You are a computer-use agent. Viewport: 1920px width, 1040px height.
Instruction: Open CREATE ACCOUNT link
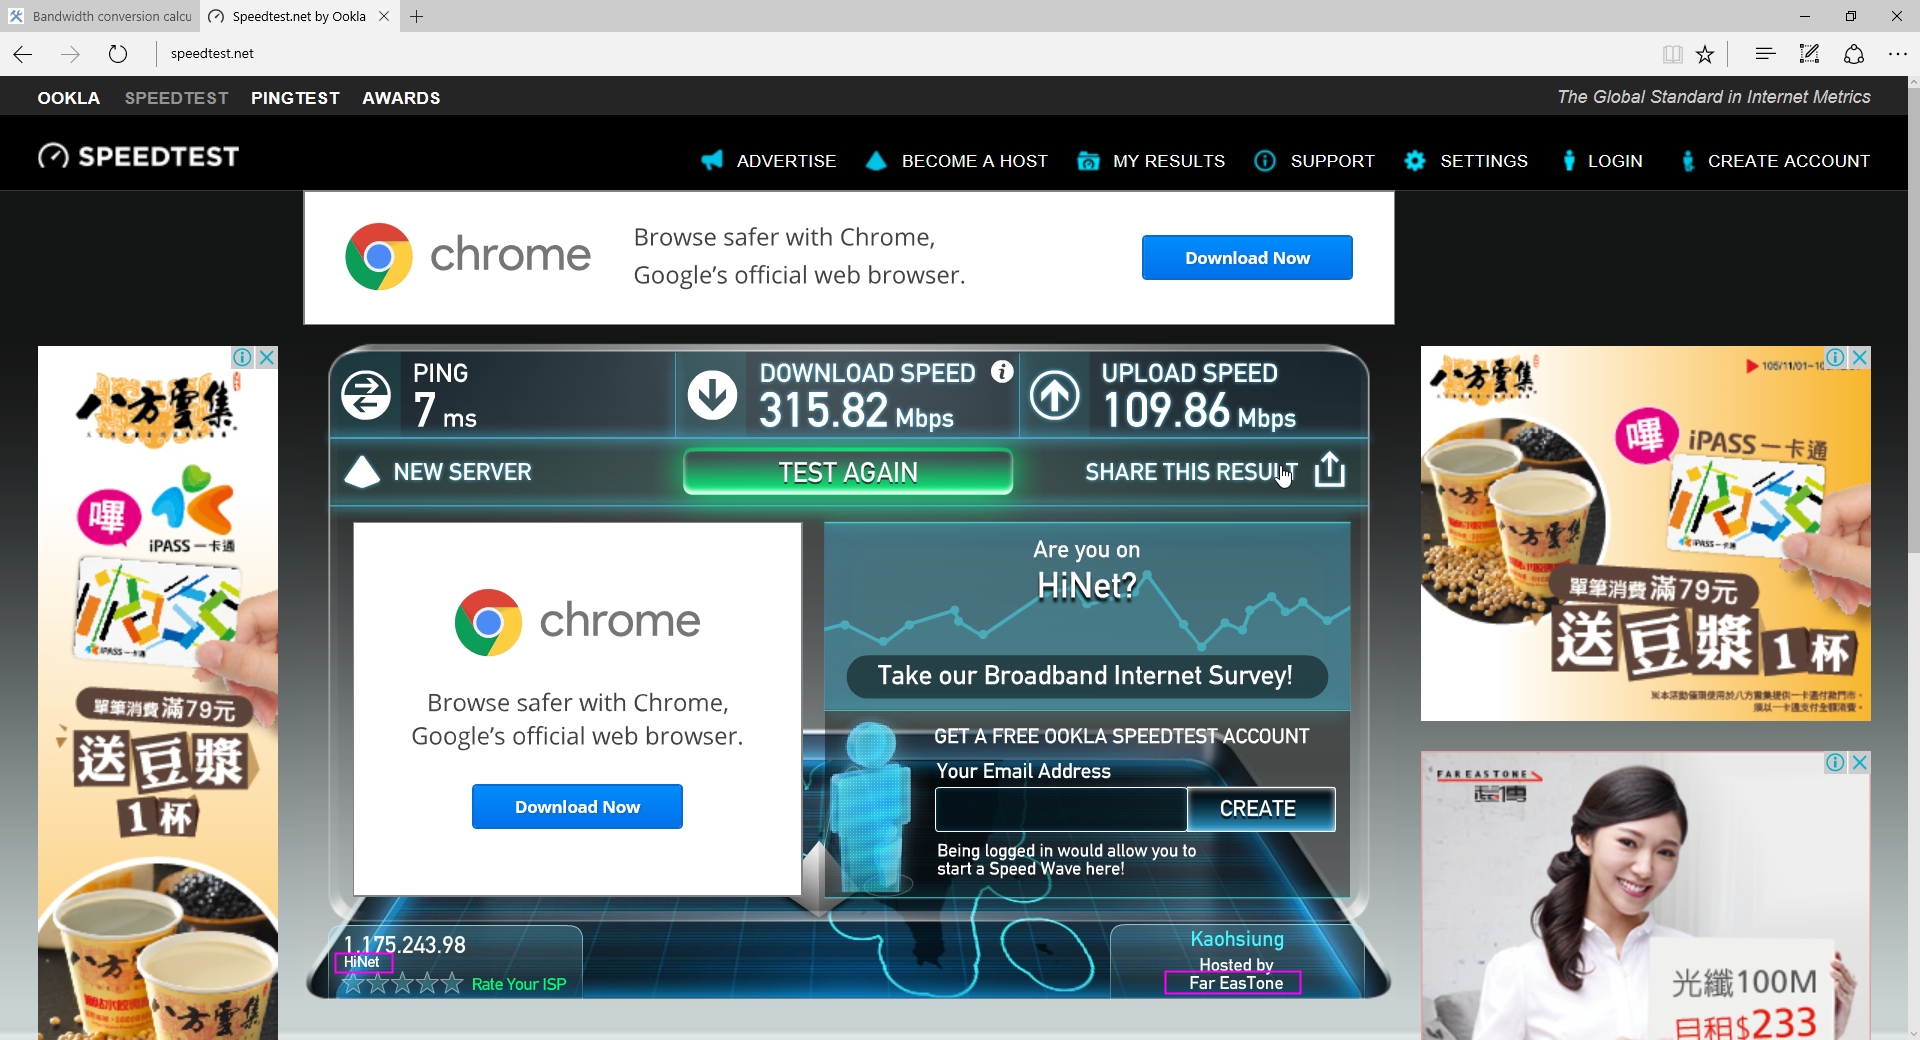[1788, 161]
